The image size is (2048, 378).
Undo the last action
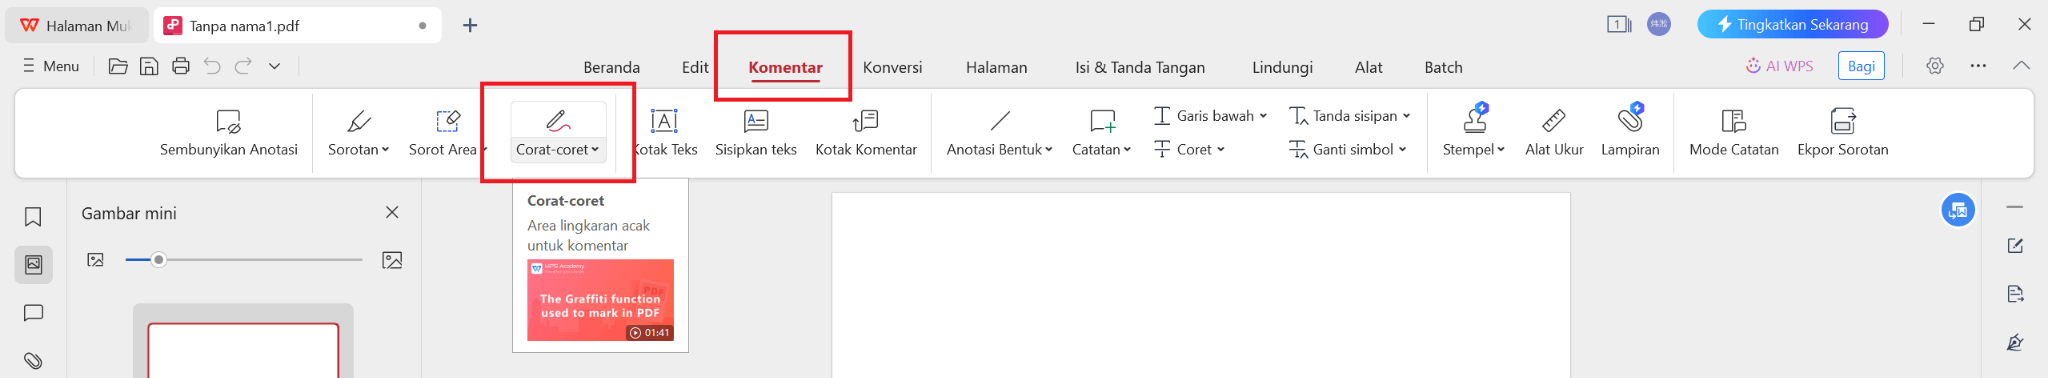[x=212, y=66]
